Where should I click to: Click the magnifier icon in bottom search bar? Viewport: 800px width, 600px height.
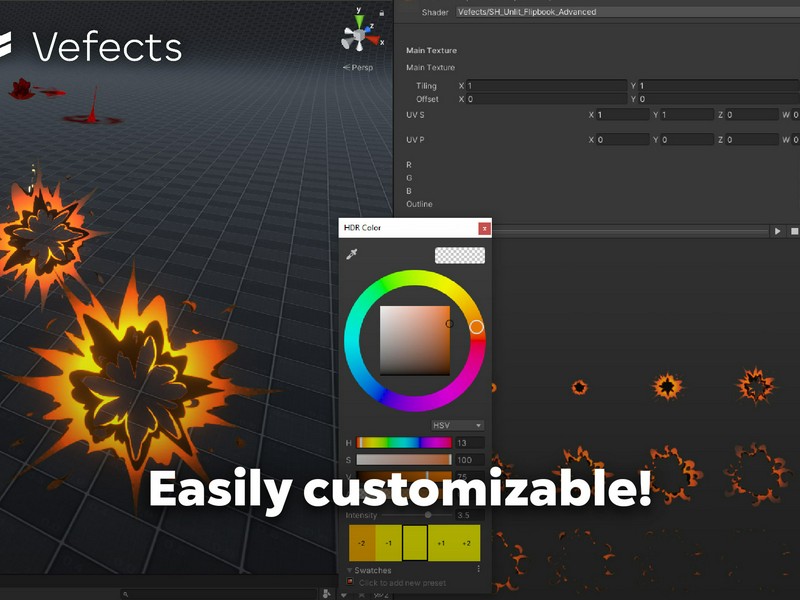coord(126,594)
